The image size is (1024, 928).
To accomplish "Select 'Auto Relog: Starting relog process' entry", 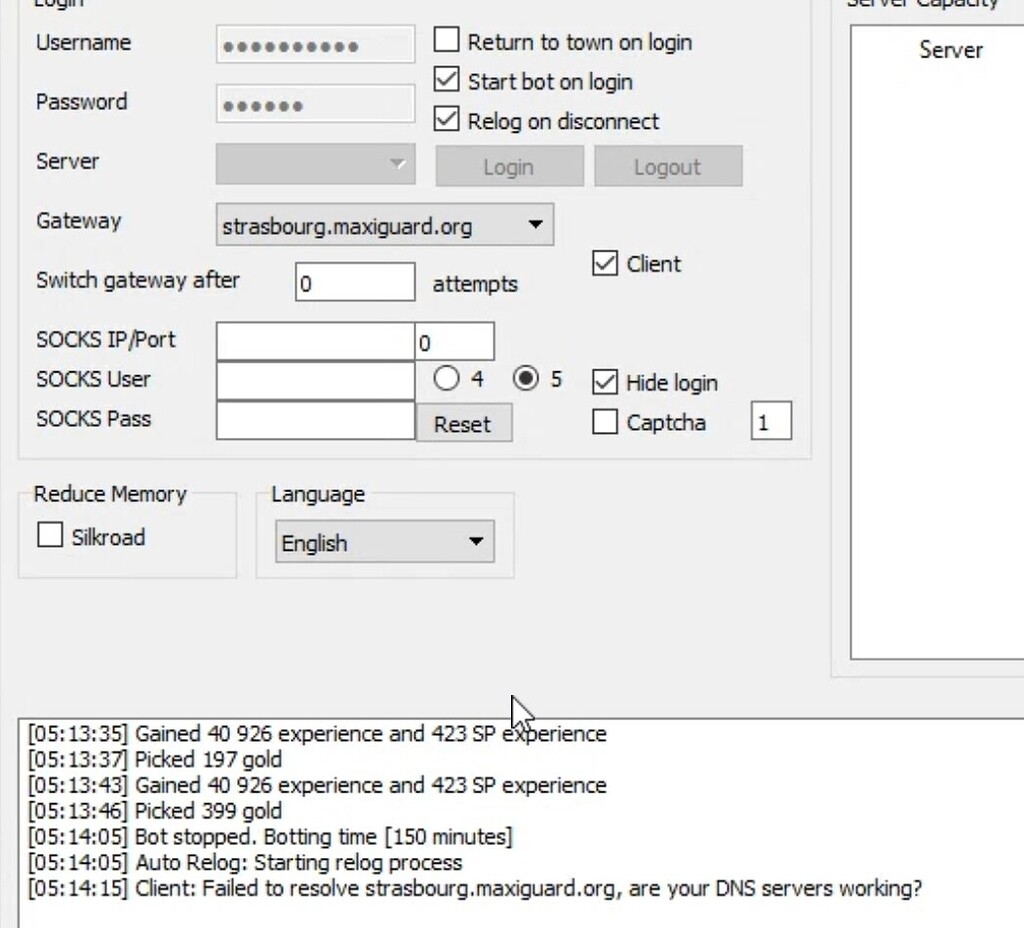I will coord(245,862).
